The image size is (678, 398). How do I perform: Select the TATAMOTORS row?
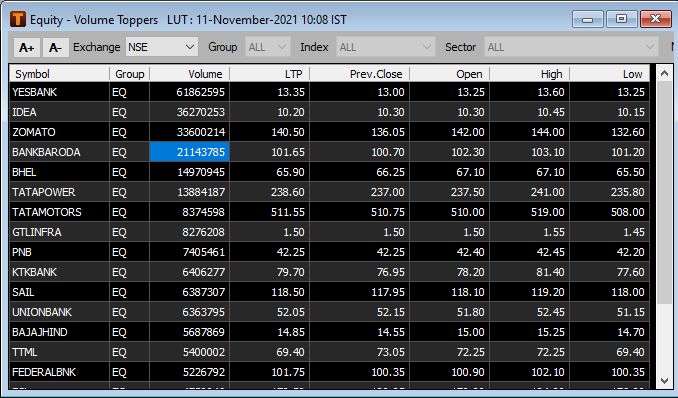(329, 212)
